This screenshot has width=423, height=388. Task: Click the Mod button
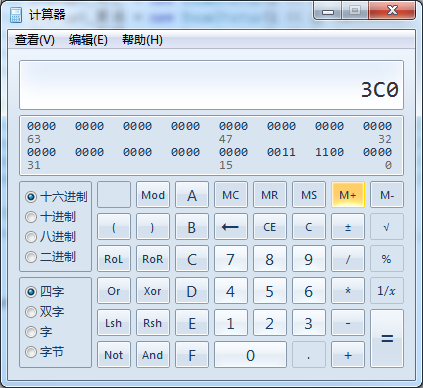153,195
